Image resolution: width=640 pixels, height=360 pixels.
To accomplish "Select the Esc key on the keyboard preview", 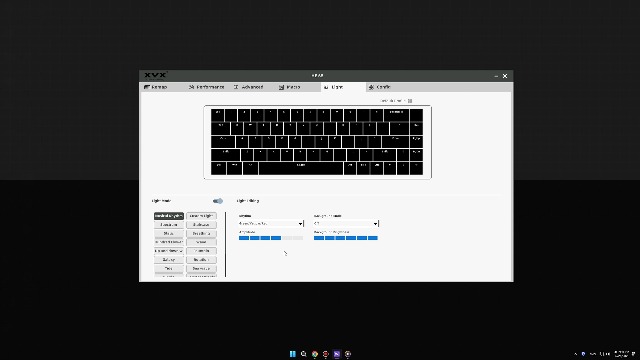I will click(218, 115).
